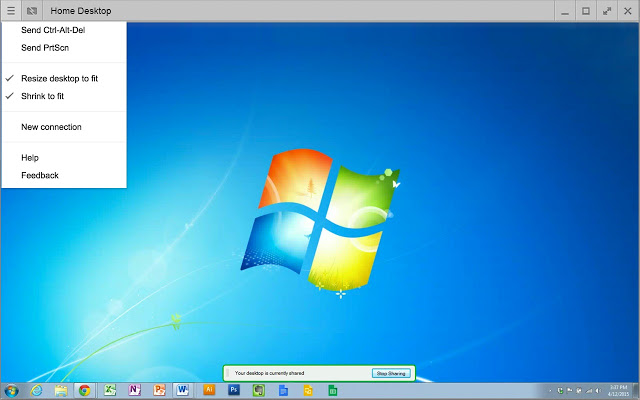Launch Photoshop from the taskbar
The height and width of the screenshot is (400, 640).
(x=234, y=390)
